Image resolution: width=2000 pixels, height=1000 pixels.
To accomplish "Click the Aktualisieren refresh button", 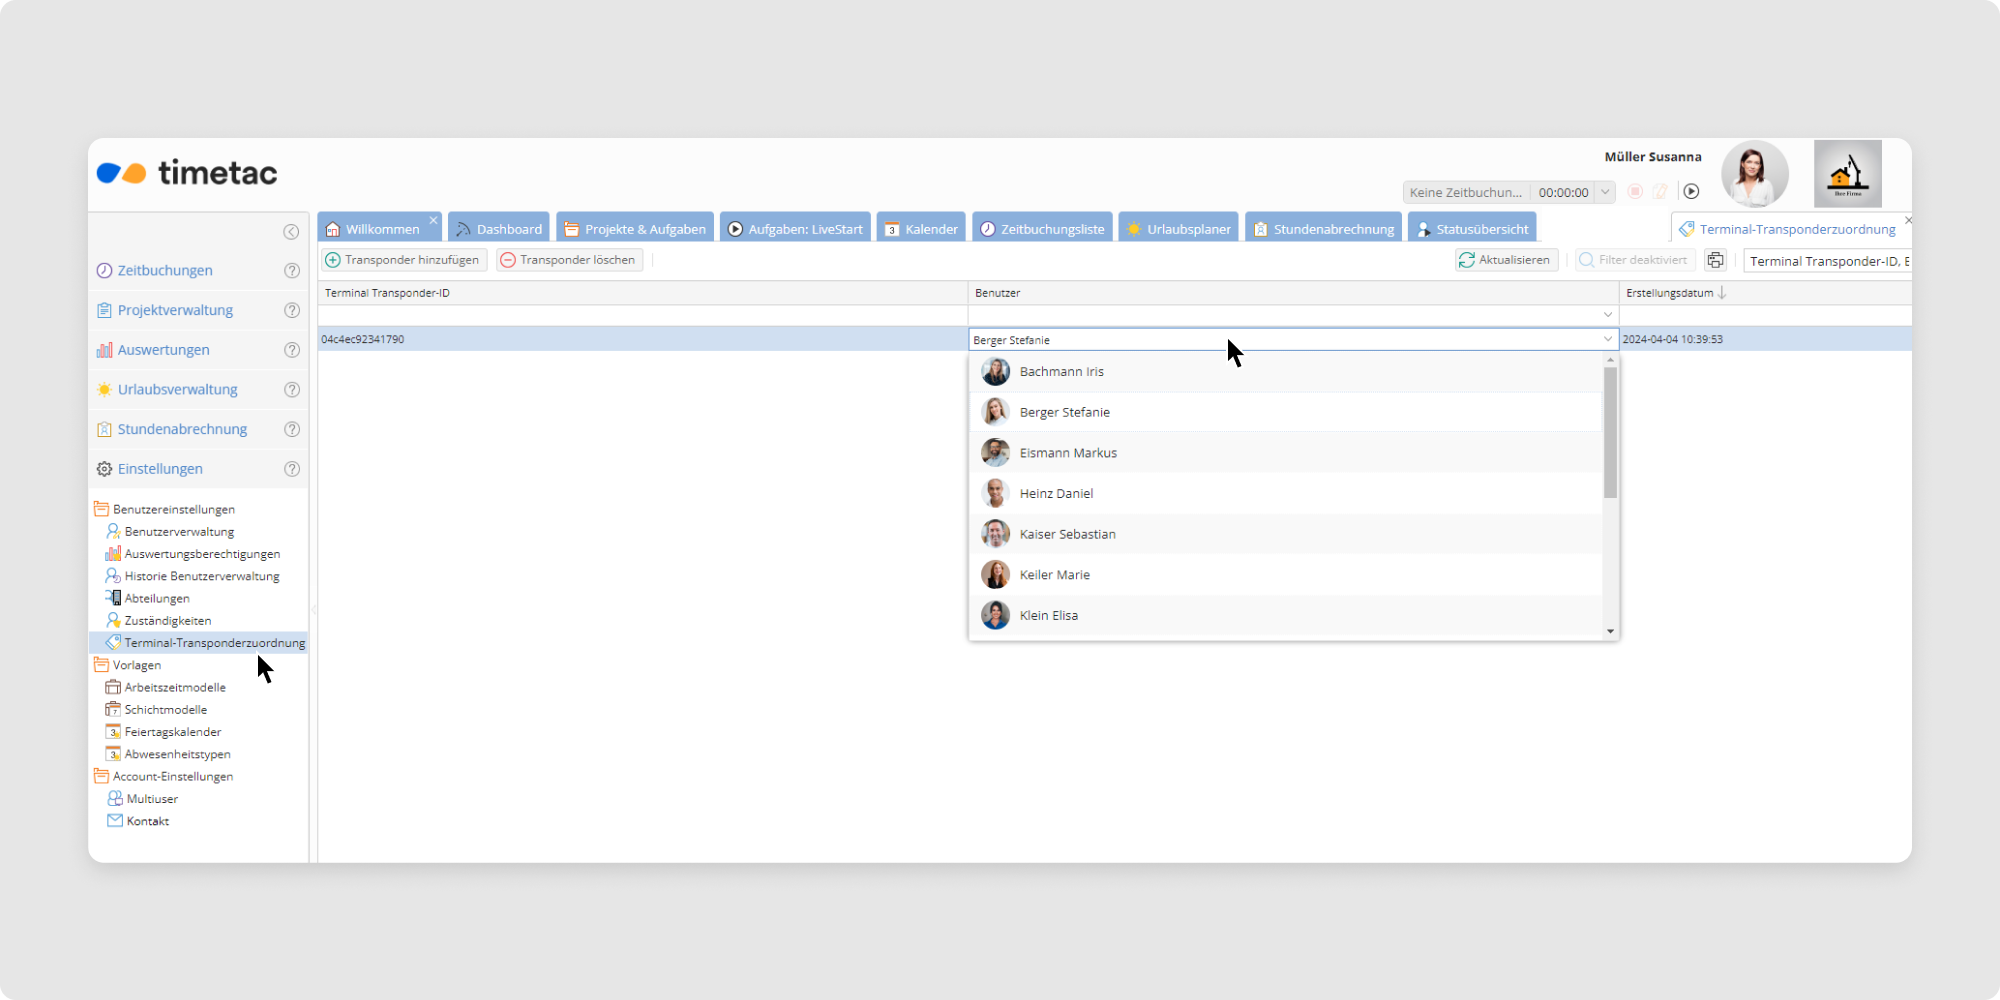I will (x=1505, y=260).
